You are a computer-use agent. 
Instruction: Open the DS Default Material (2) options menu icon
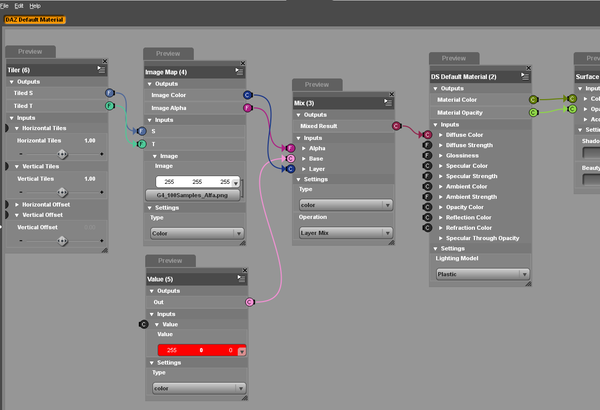525,76
